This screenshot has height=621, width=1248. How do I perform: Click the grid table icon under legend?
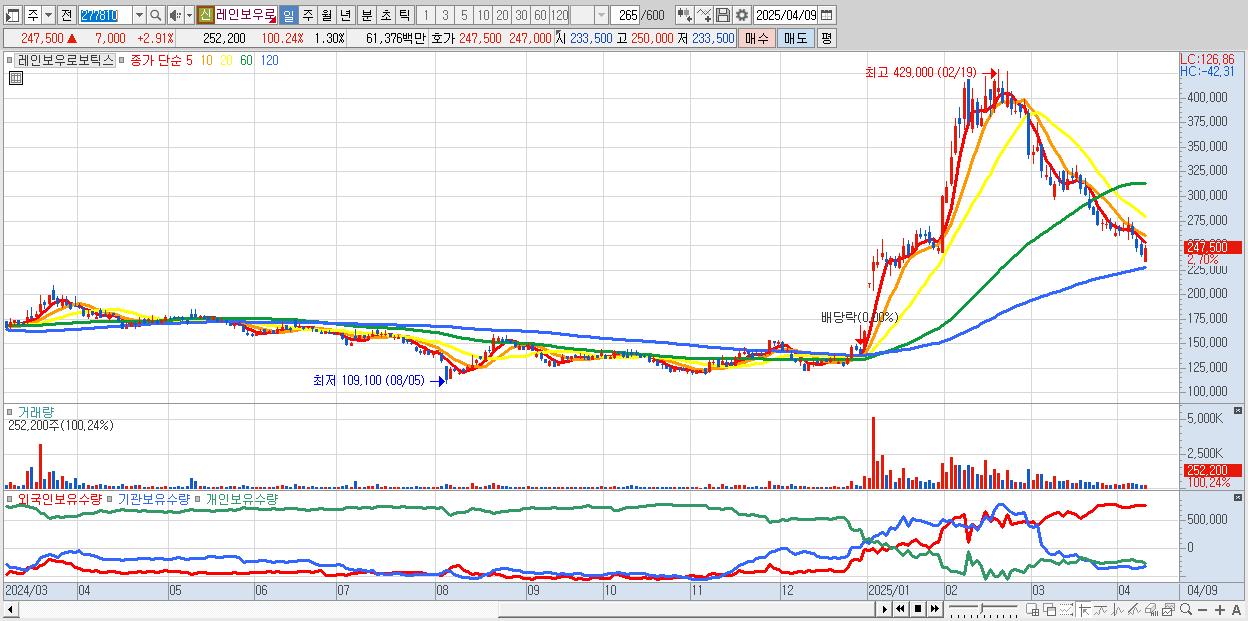(16, 79)
